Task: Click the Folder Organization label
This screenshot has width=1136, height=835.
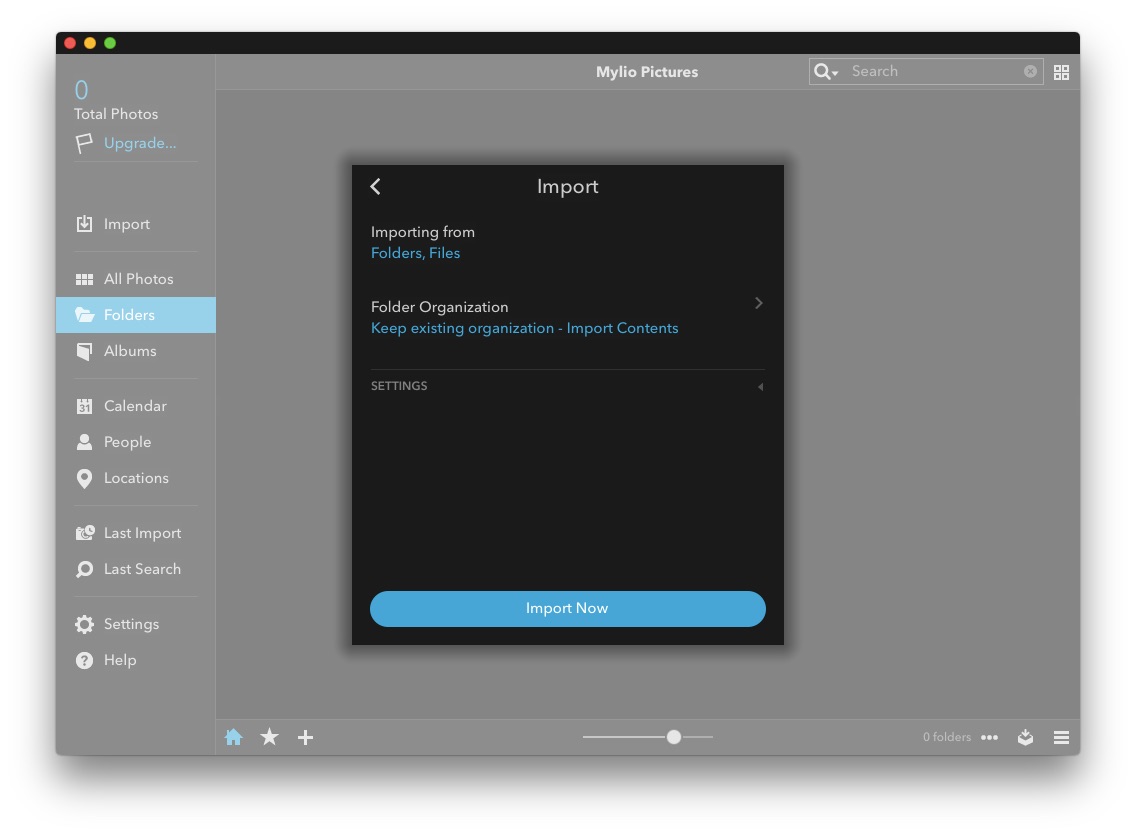Action: click(440, 307)
